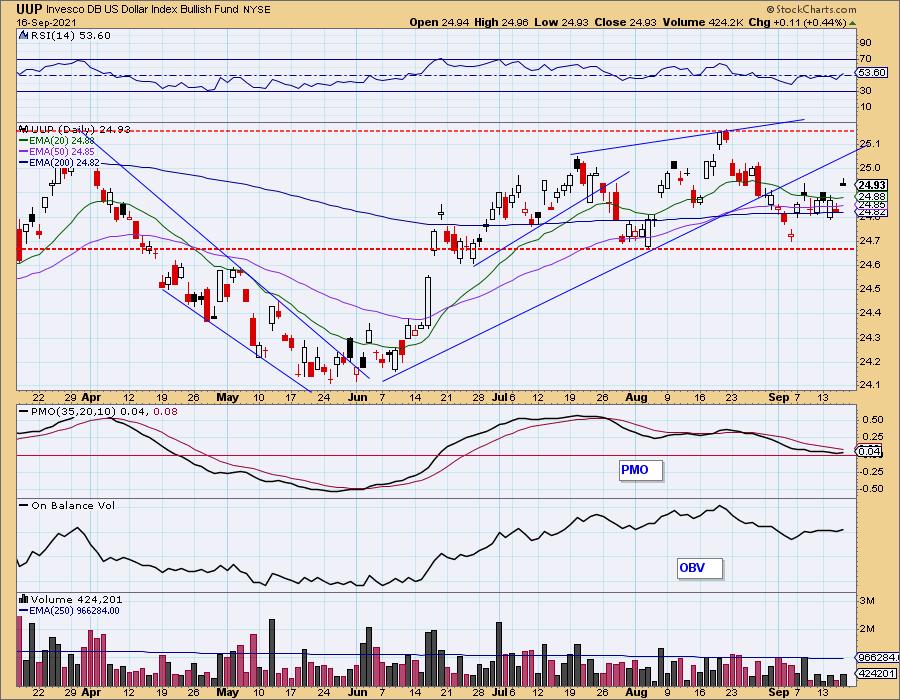Viewport: 900px width, 700px height.
Task: Click the 25.1 price axis label
Action: pyautogui.click(x=870, y=143)
